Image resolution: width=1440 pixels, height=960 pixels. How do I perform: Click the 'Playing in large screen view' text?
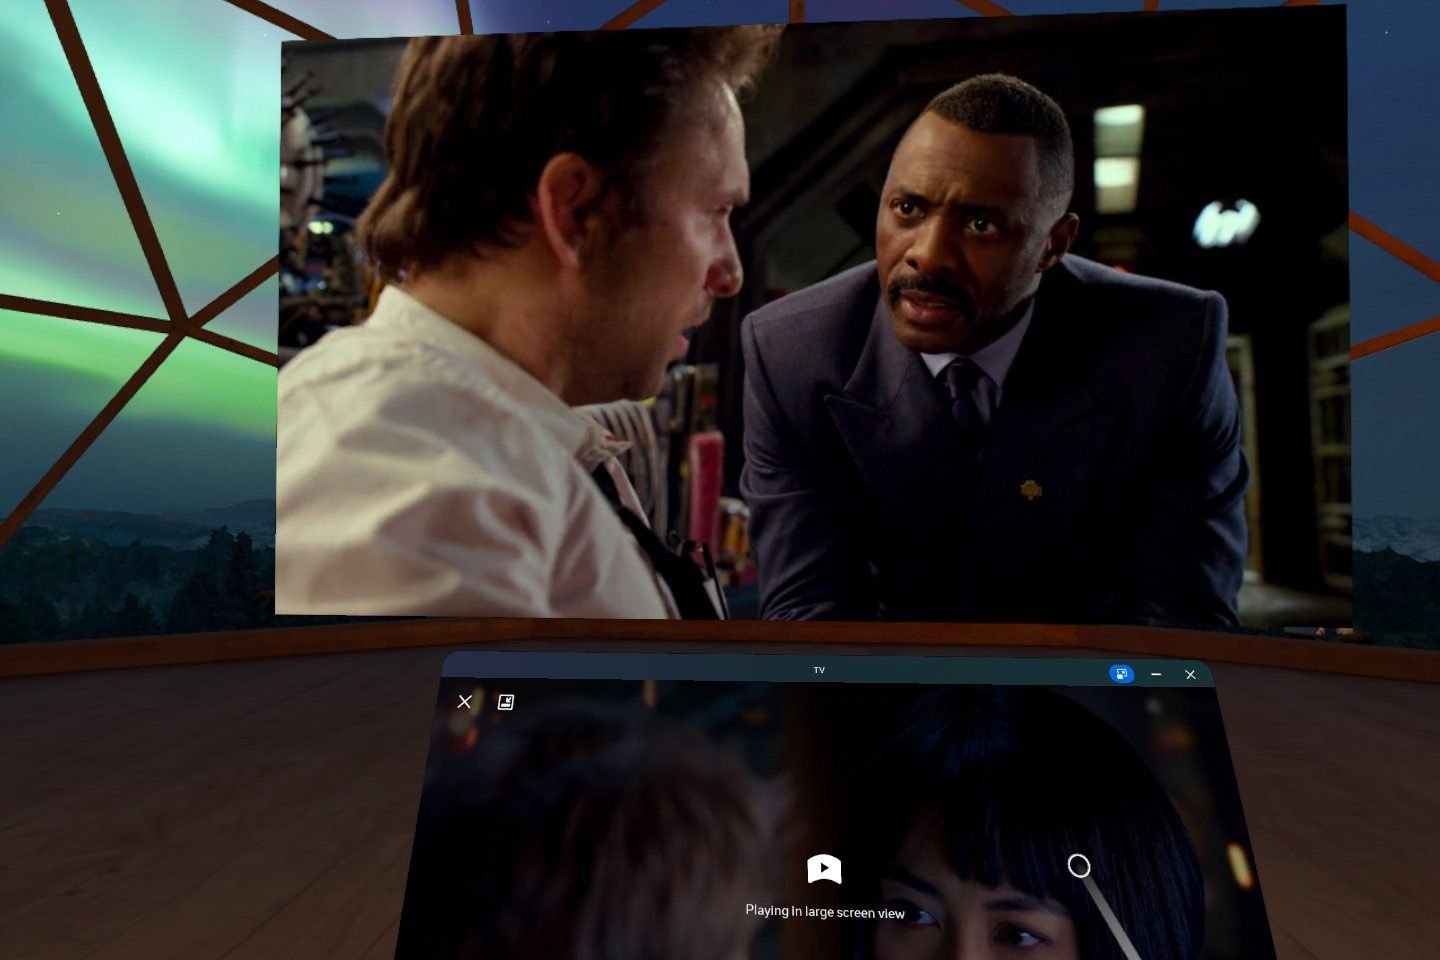(x=824, y=911)
